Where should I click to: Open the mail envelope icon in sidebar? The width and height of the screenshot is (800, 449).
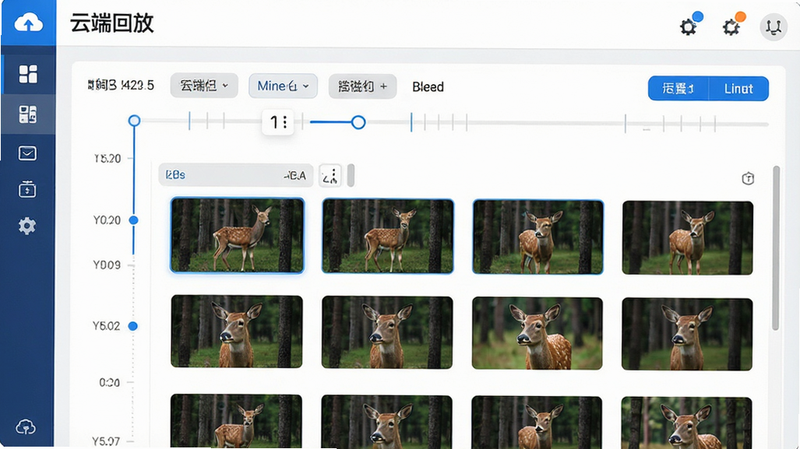click(x=27, y=153)
